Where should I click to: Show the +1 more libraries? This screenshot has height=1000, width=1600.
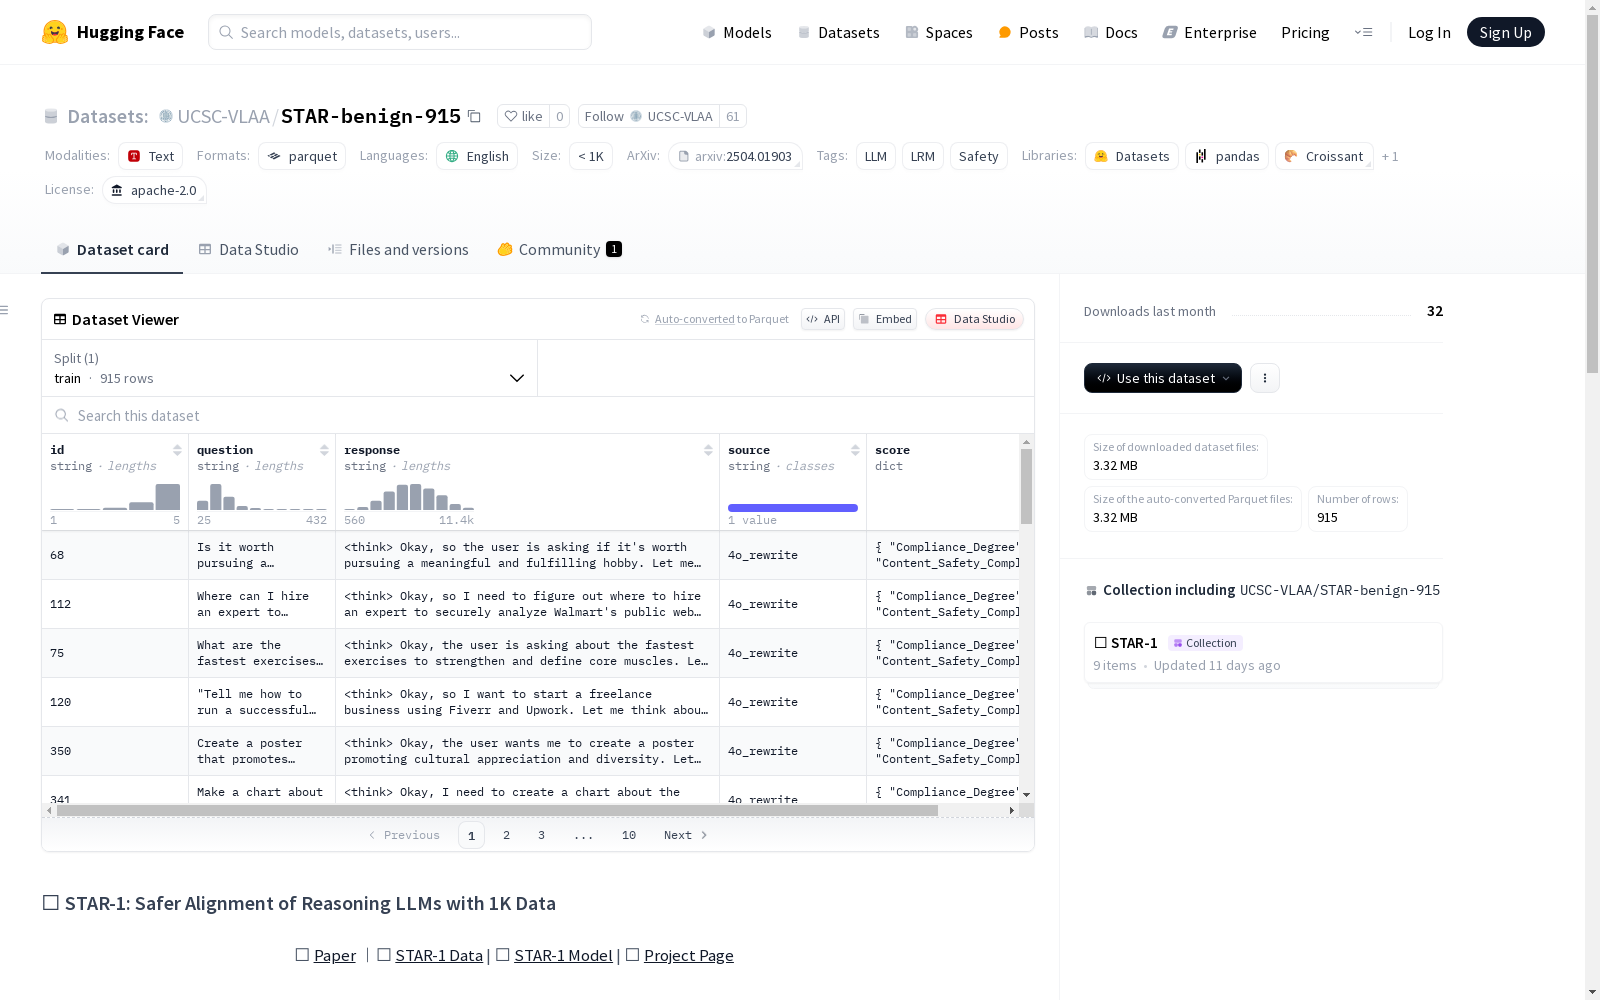click(1390, 156)
